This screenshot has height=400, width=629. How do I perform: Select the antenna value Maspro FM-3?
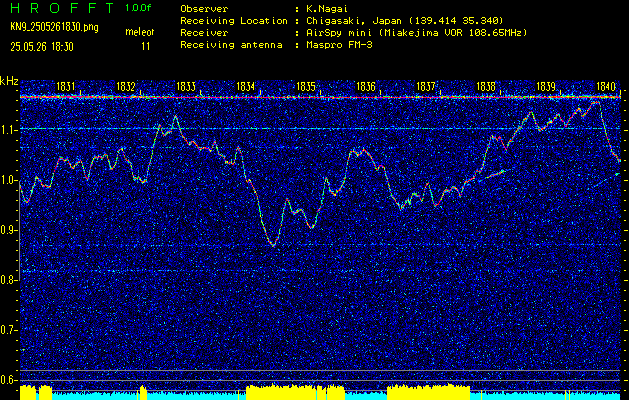(339, 45)
